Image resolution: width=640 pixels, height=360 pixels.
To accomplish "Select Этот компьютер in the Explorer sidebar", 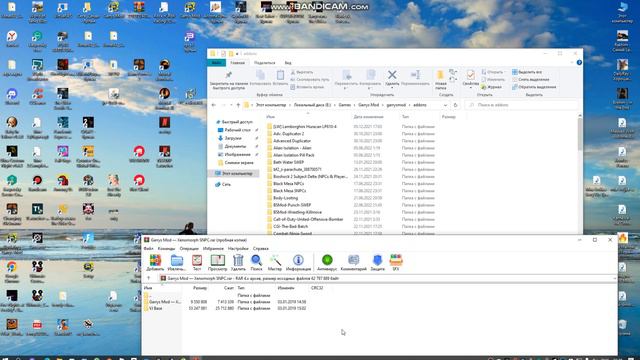I will tap(234, 173).
